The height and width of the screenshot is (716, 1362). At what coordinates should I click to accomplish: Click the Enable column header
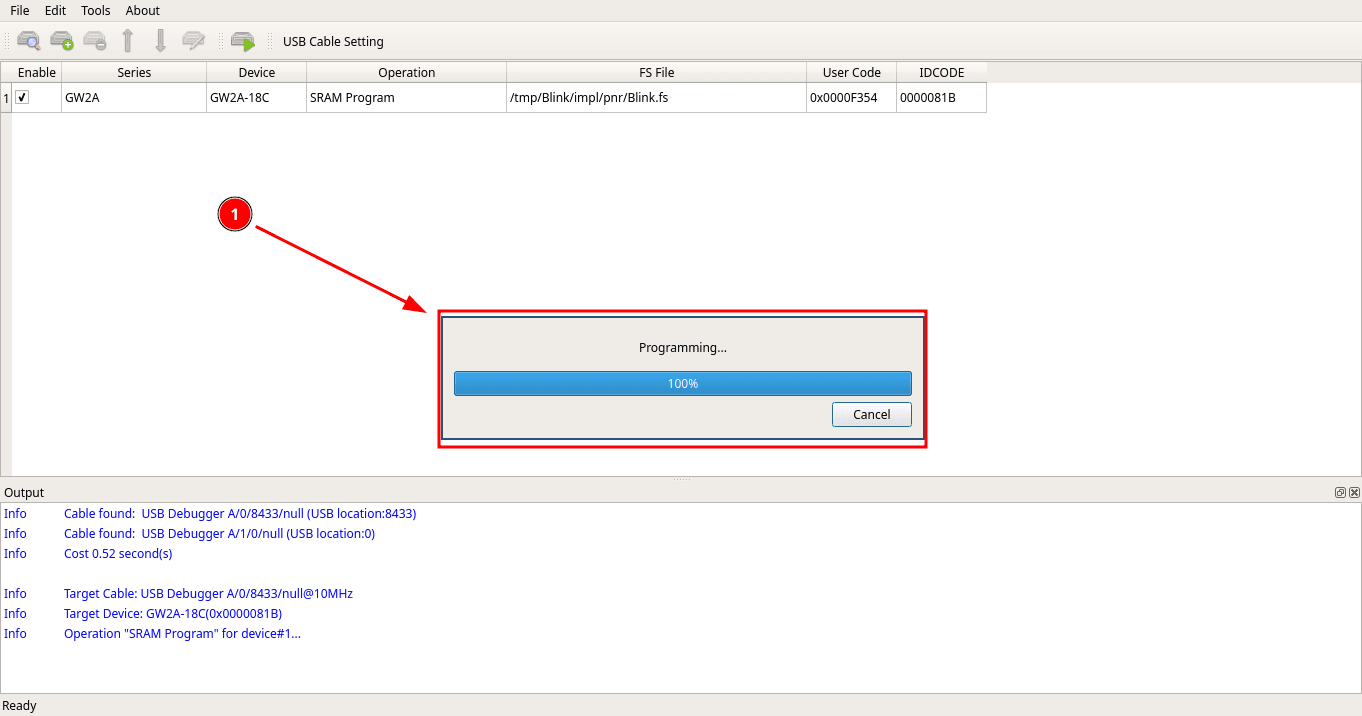tap(37, 72)
